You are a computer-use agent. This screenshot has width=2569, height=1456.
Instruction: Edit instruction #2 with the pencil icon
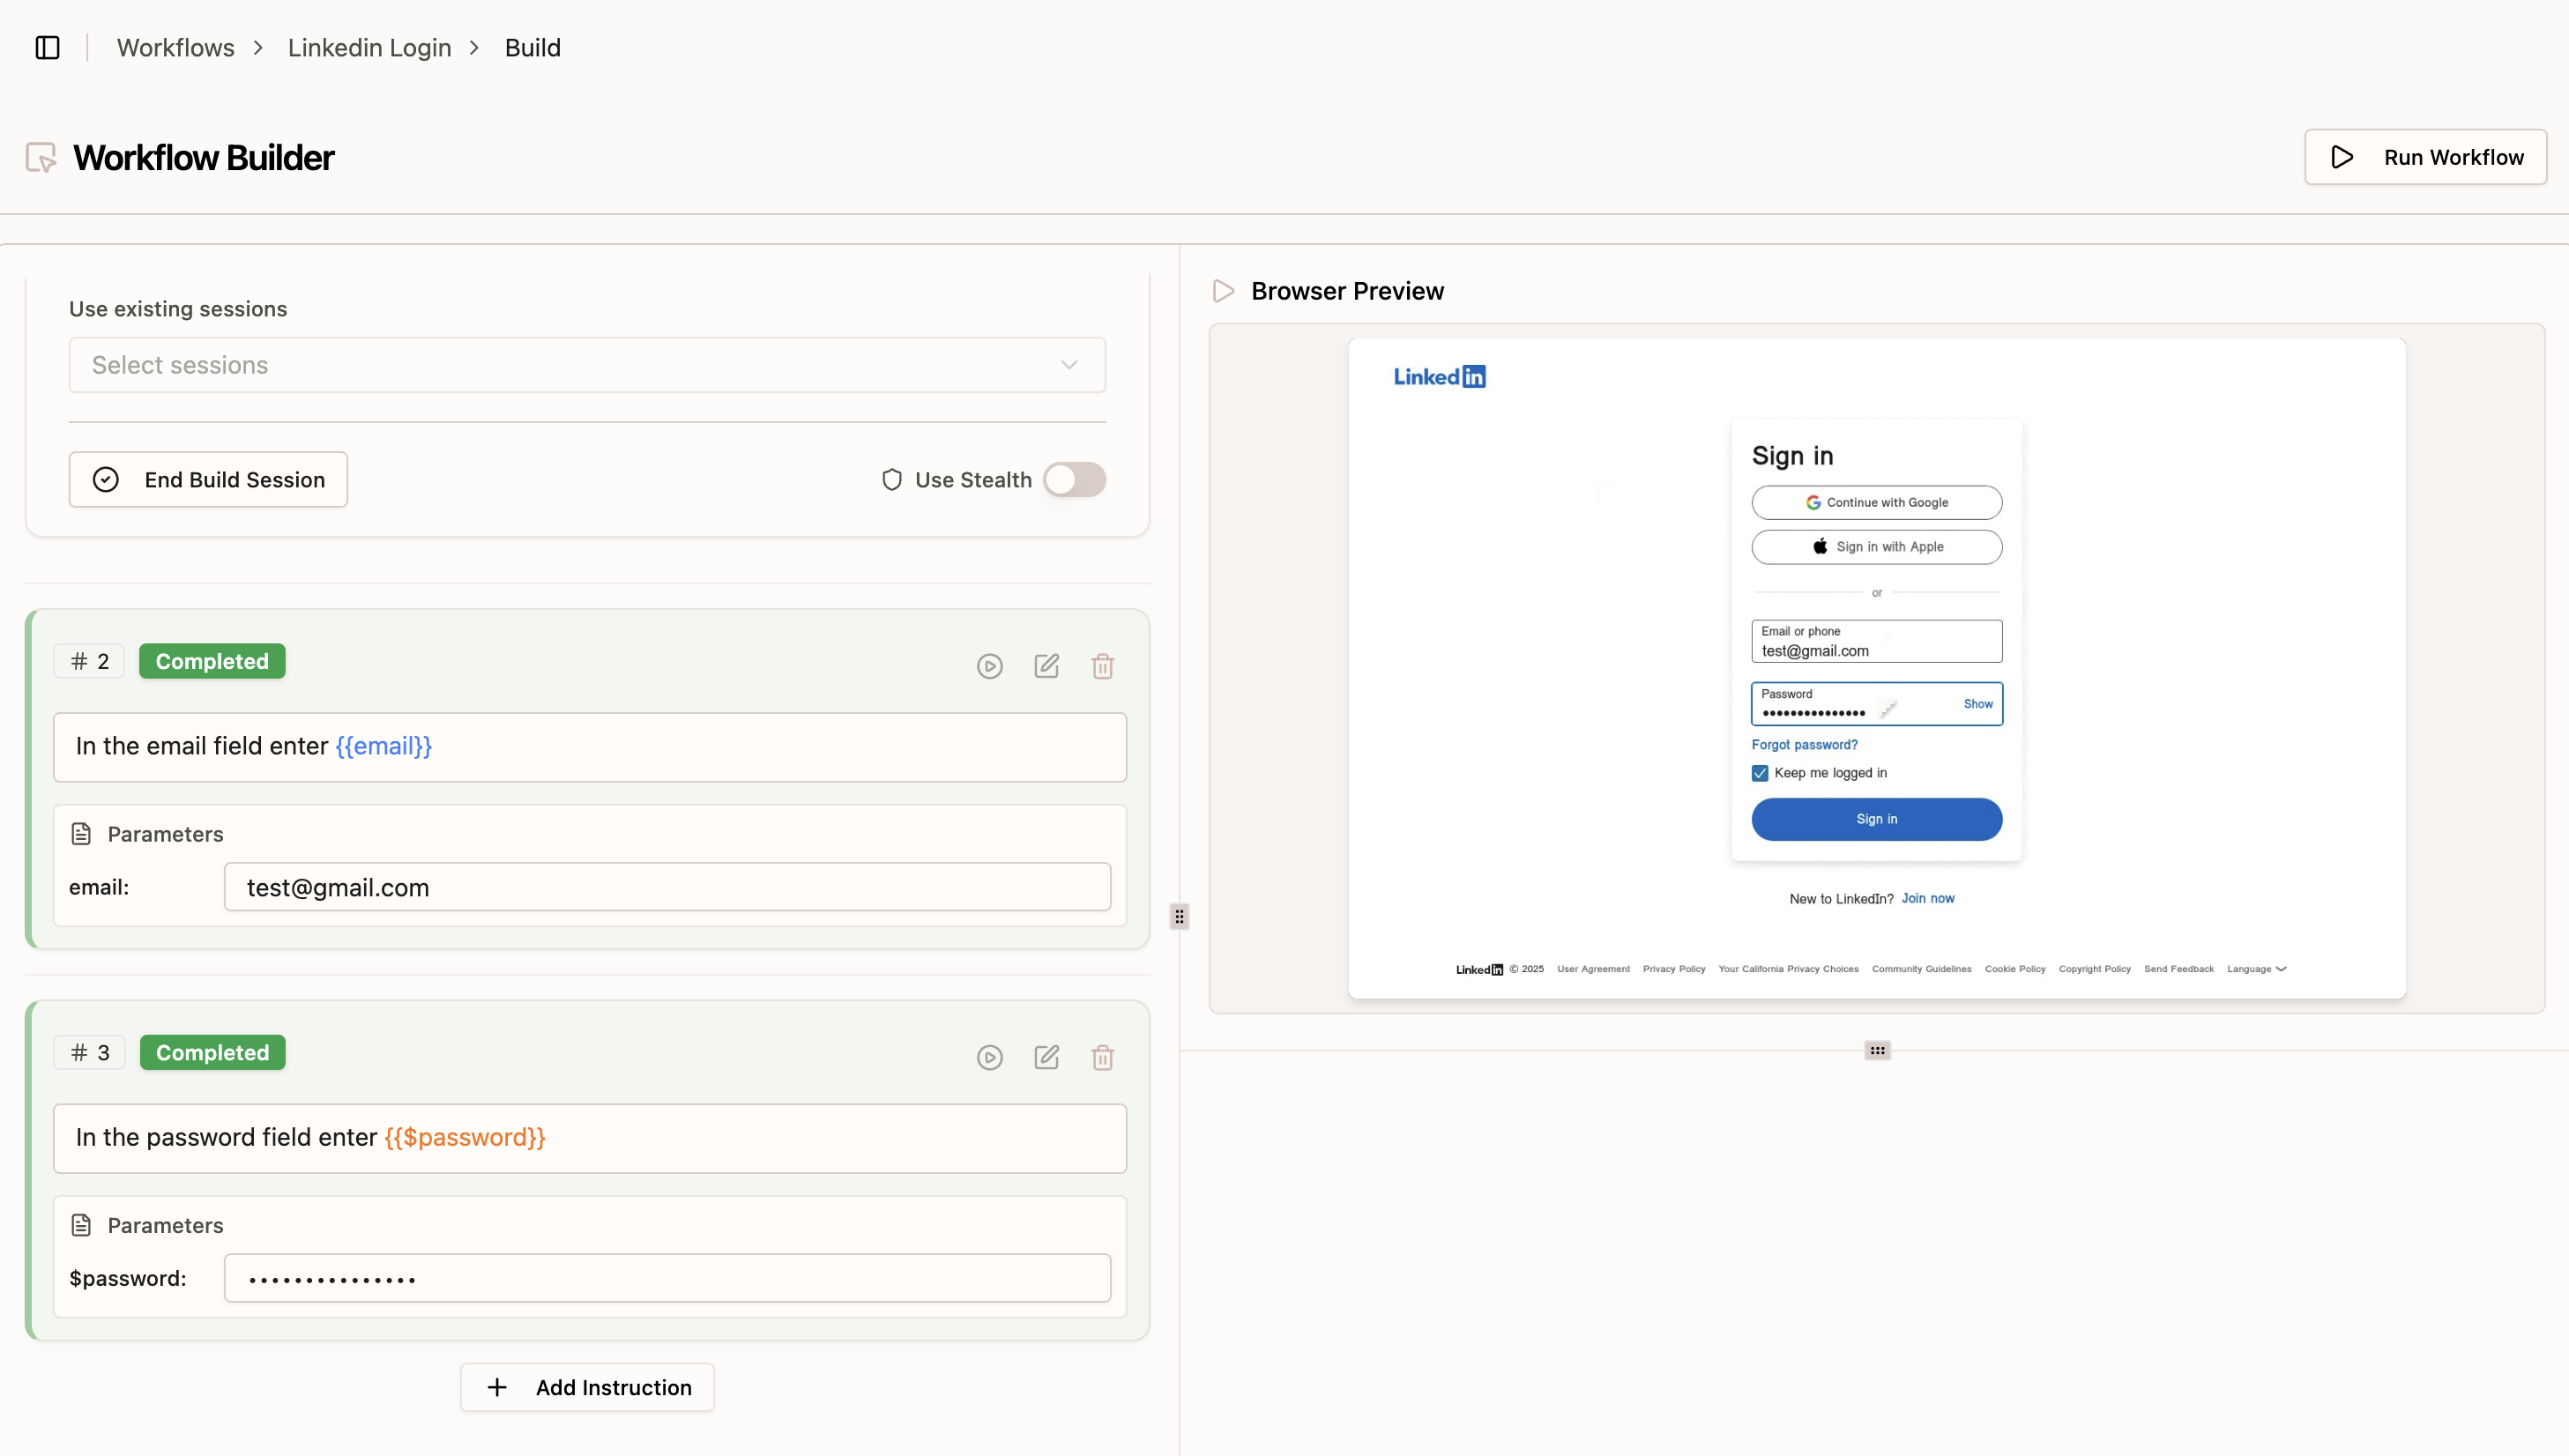tap(1046, 665)
